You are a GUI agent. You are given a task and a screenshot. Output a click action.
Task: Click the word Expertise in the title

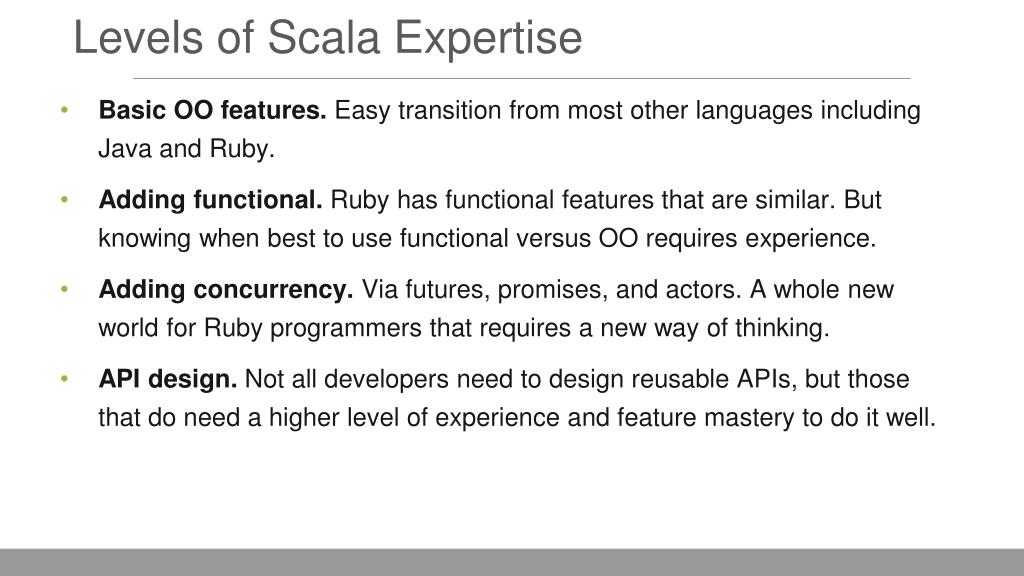pos(488,39)
